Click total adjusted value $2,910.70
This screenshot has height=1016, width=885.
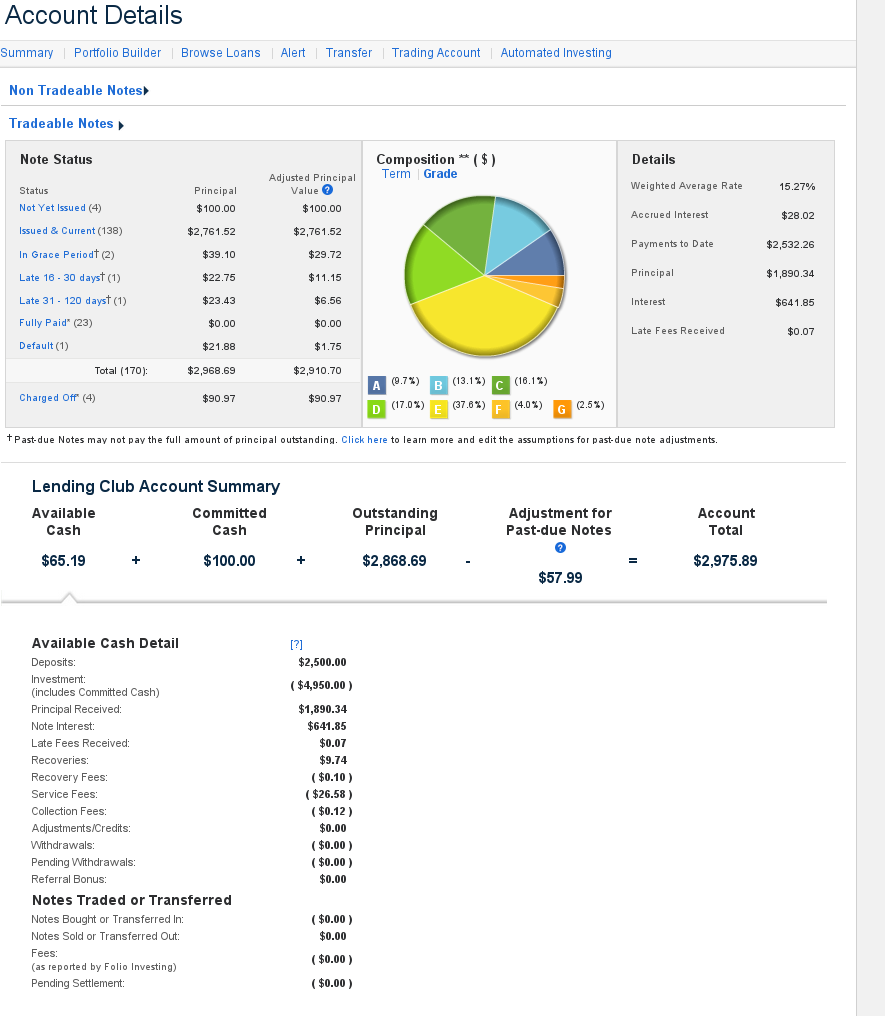tap(317, 371)
